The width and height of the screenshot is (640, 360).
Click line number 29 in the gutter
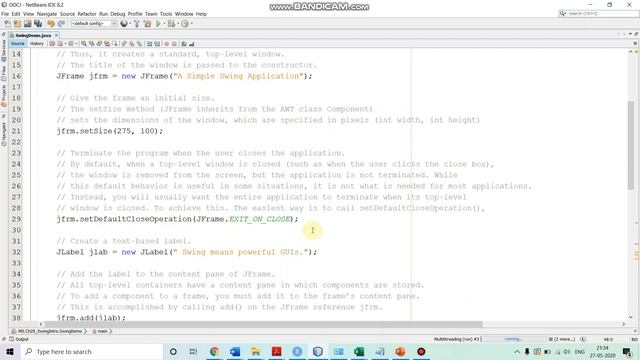click(16, 219)
